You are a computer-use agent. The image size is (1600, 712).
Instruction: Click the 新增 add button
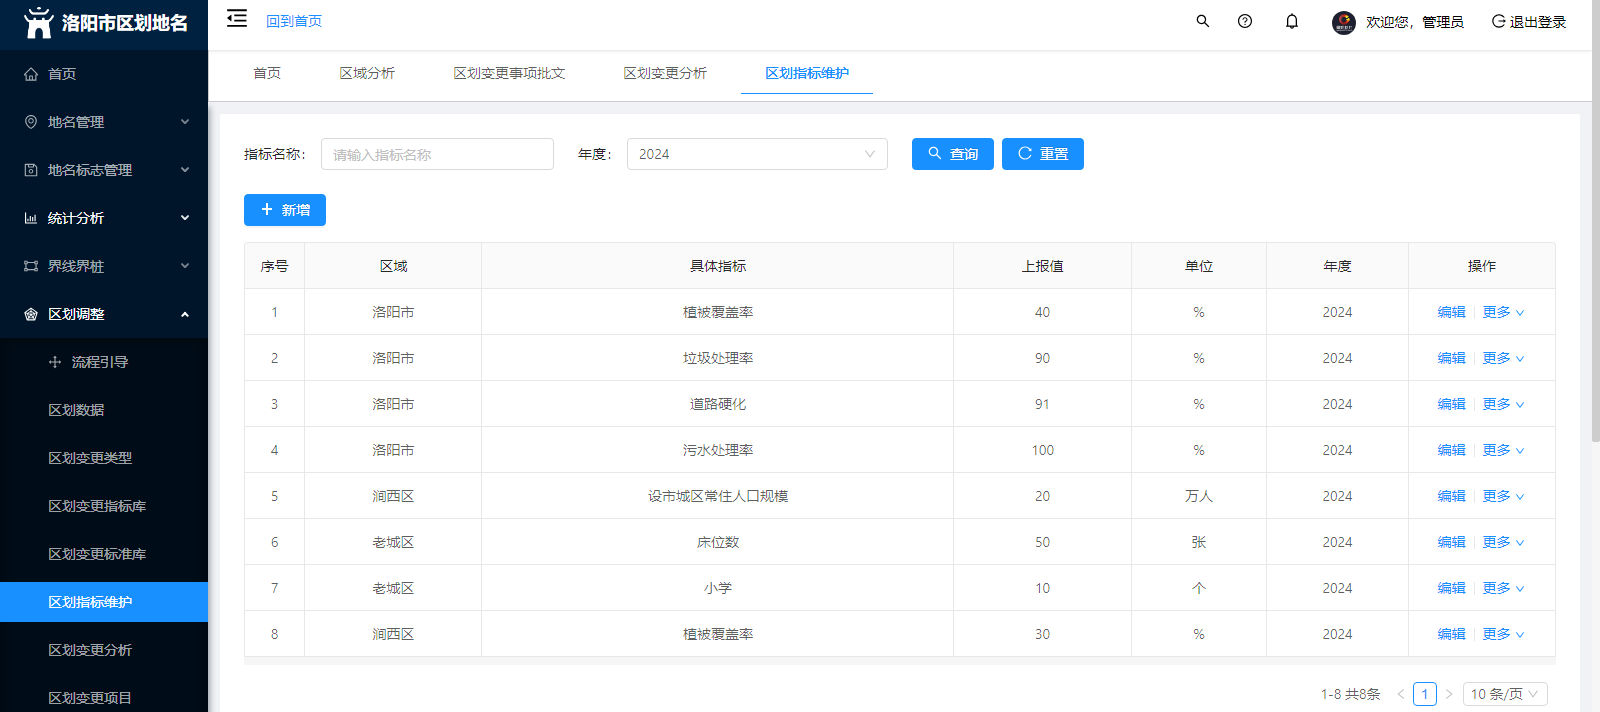pos(285,210)
